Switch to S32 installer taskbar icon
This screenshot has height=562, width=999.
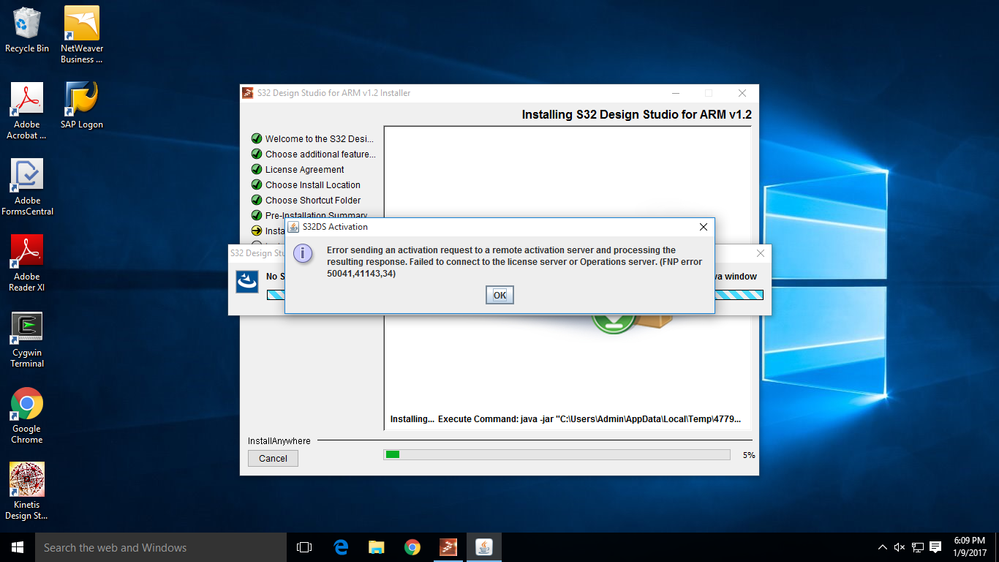448,547
